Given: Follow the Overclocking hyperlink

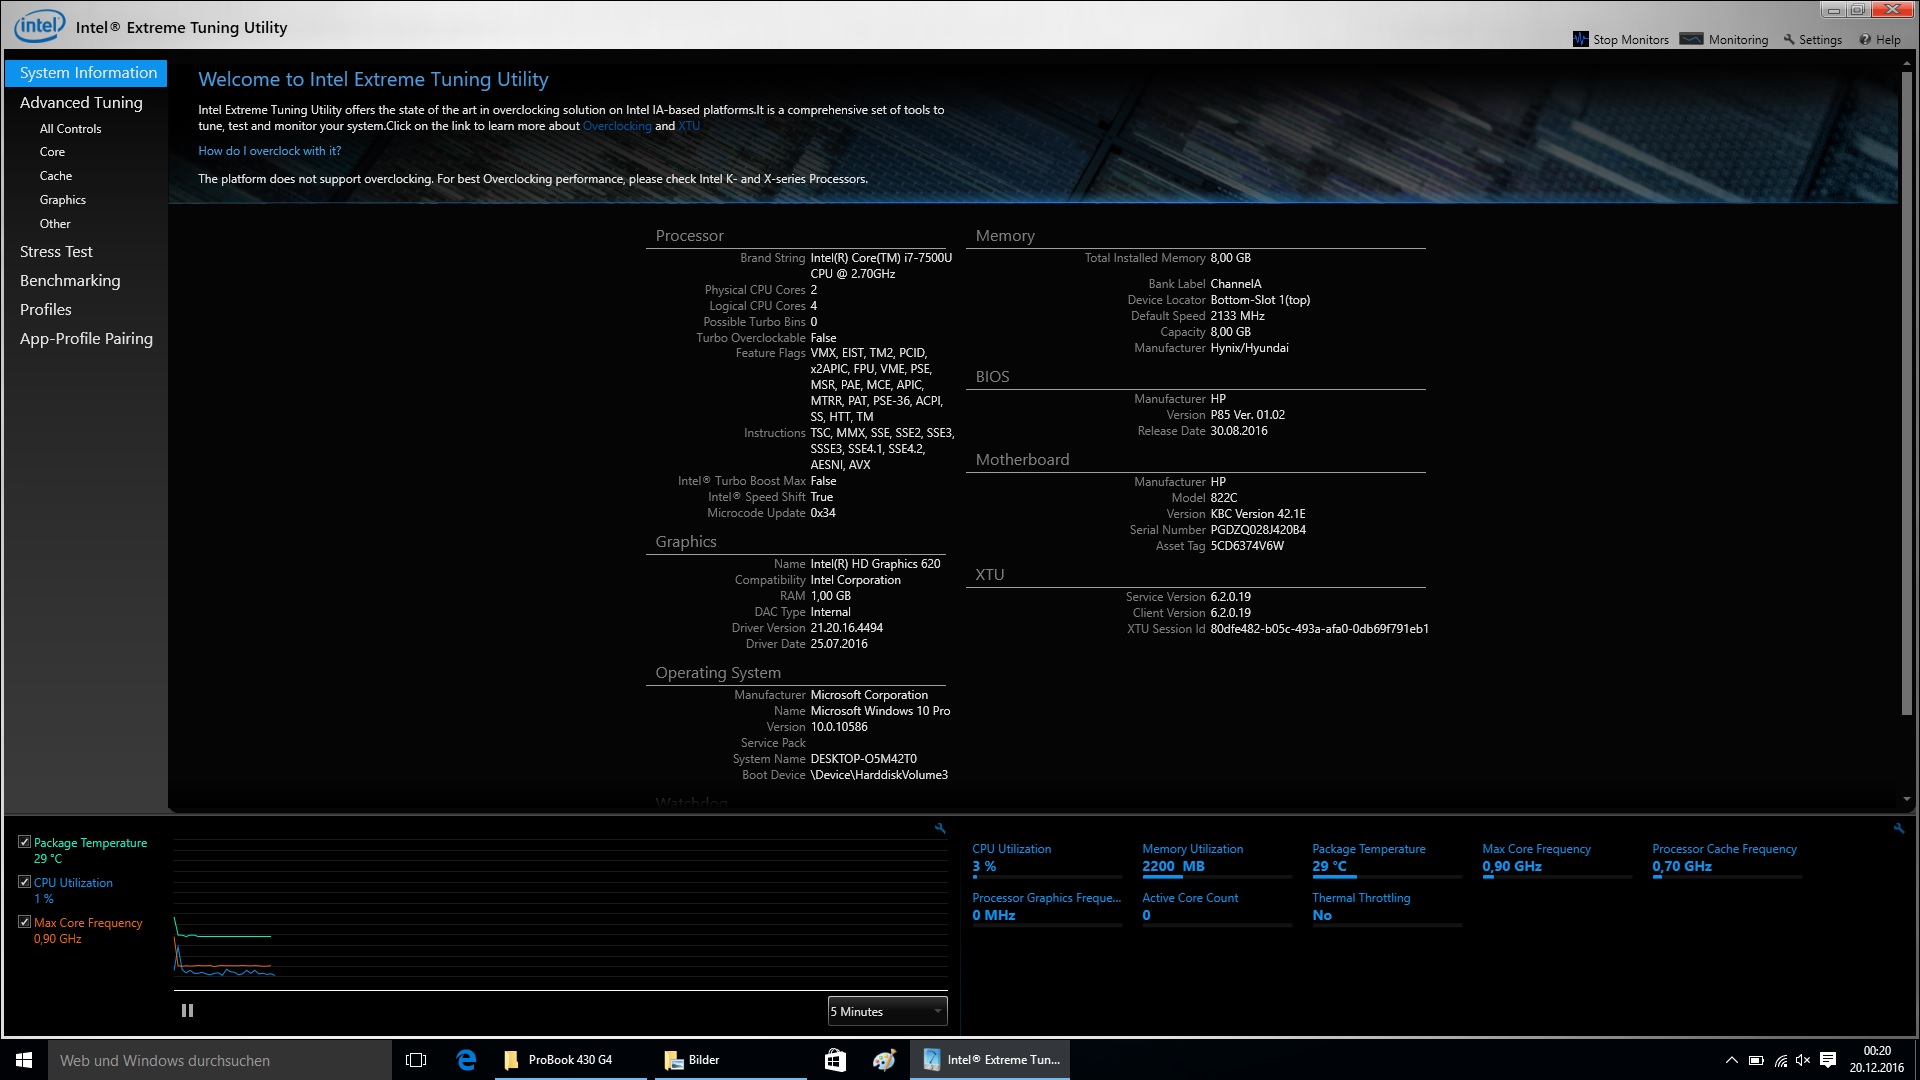Looking at the screenshot, I should (x=616, y=126).
